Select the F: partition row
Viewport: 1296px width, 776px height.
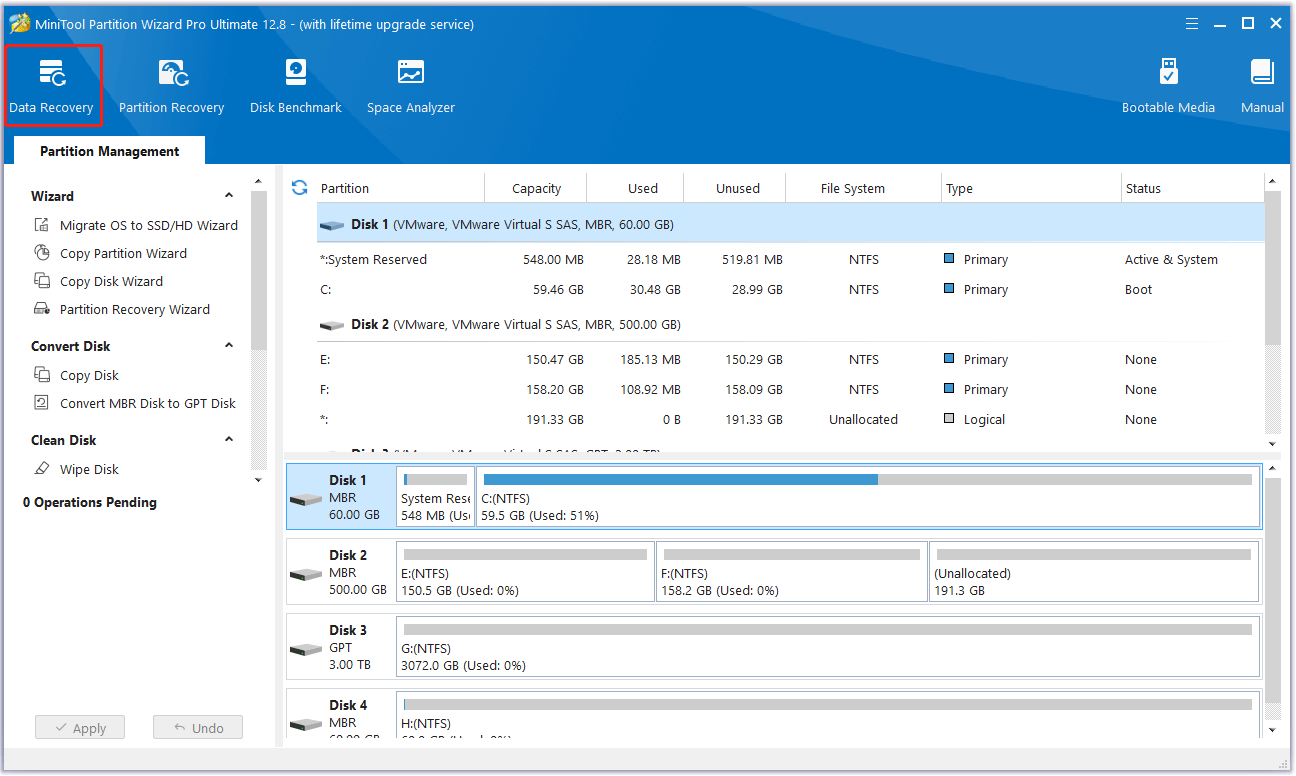pos(791,389)
